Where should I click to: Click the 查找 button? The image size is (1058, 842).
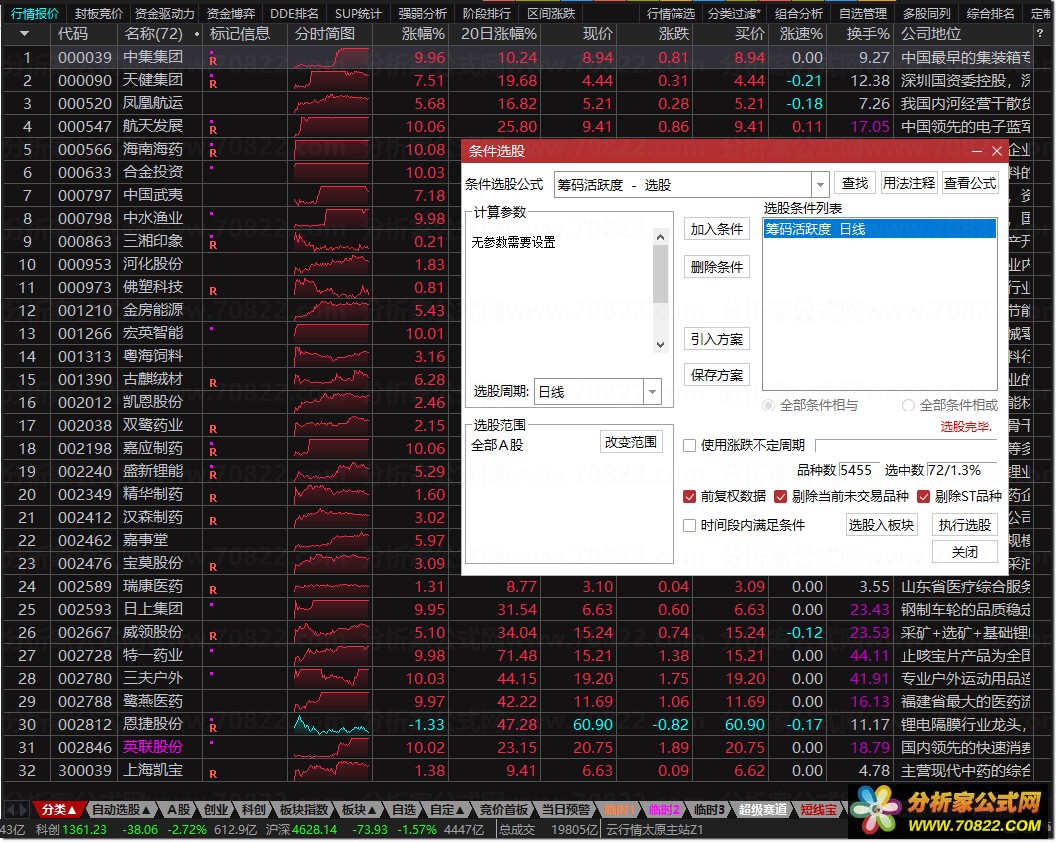(855, 184)
